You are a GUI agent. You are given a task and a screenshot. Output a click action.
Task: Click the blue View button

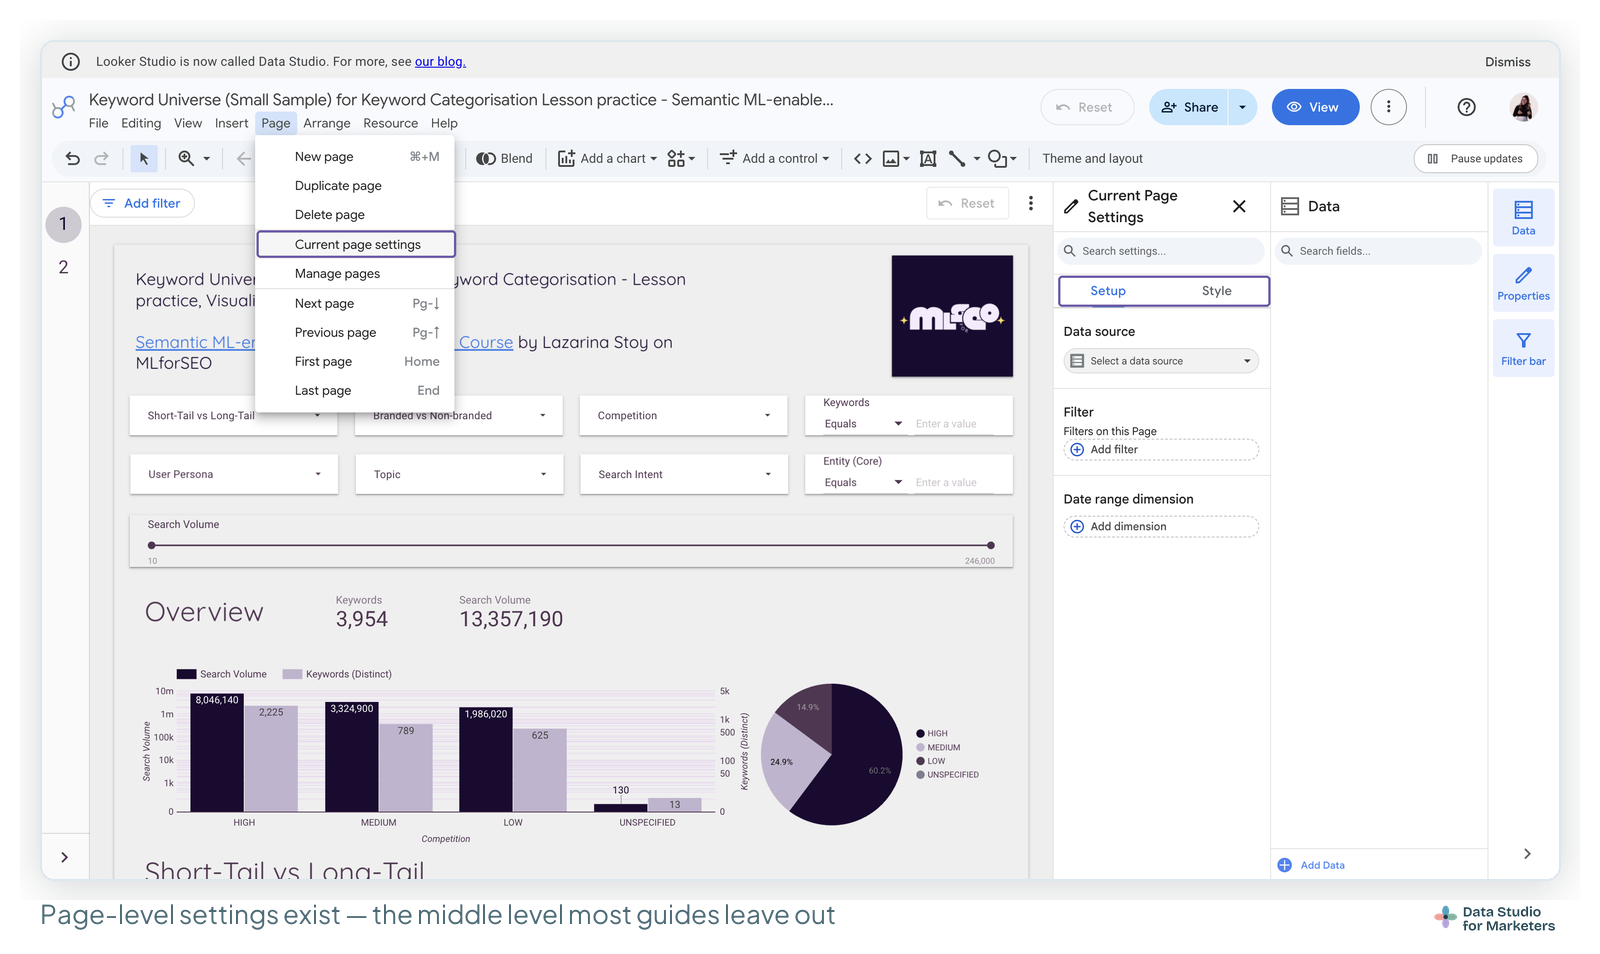(1315, 107)
